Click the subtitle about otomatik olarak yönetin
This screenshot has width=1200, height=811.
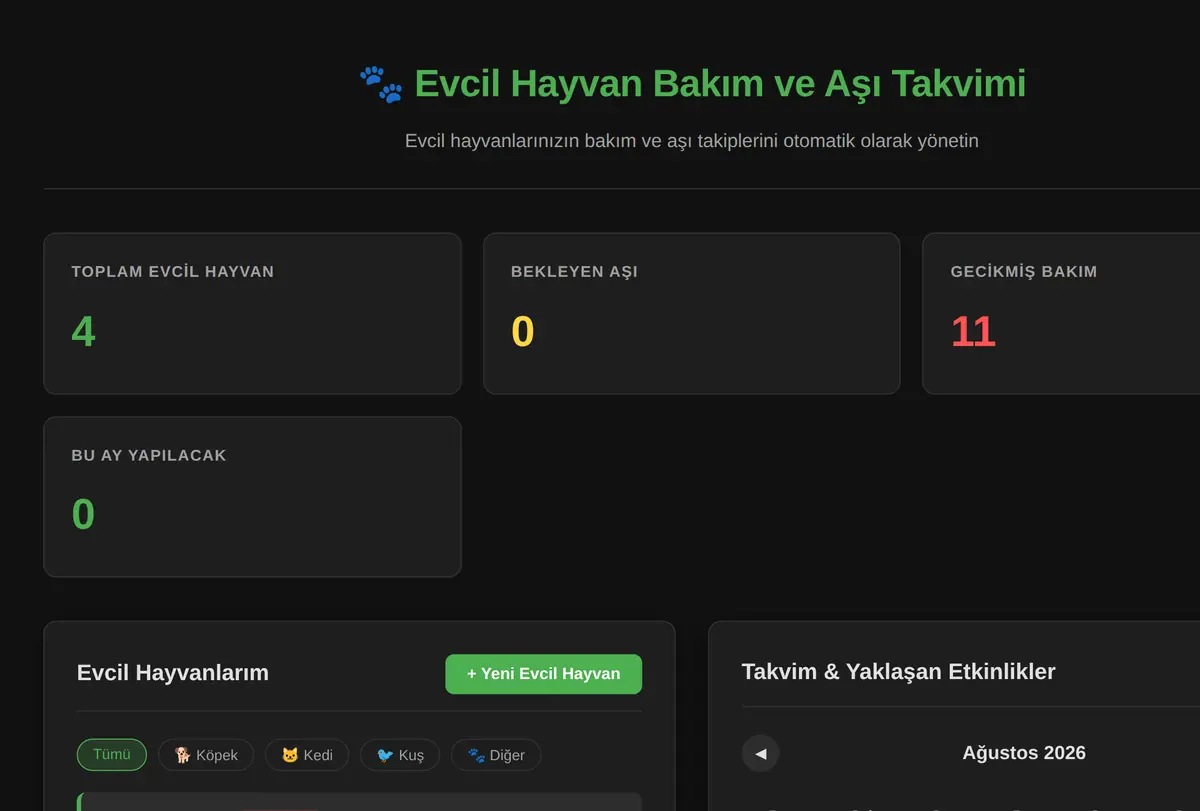[692, 141]
